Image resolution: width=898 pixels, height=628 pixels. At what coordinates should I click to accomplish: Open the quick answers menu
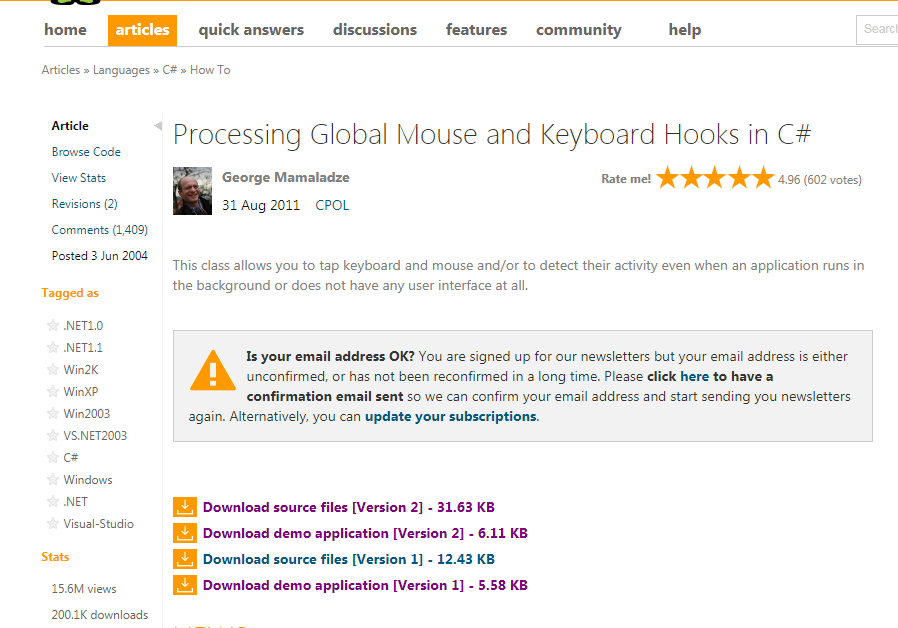point(251,30)
